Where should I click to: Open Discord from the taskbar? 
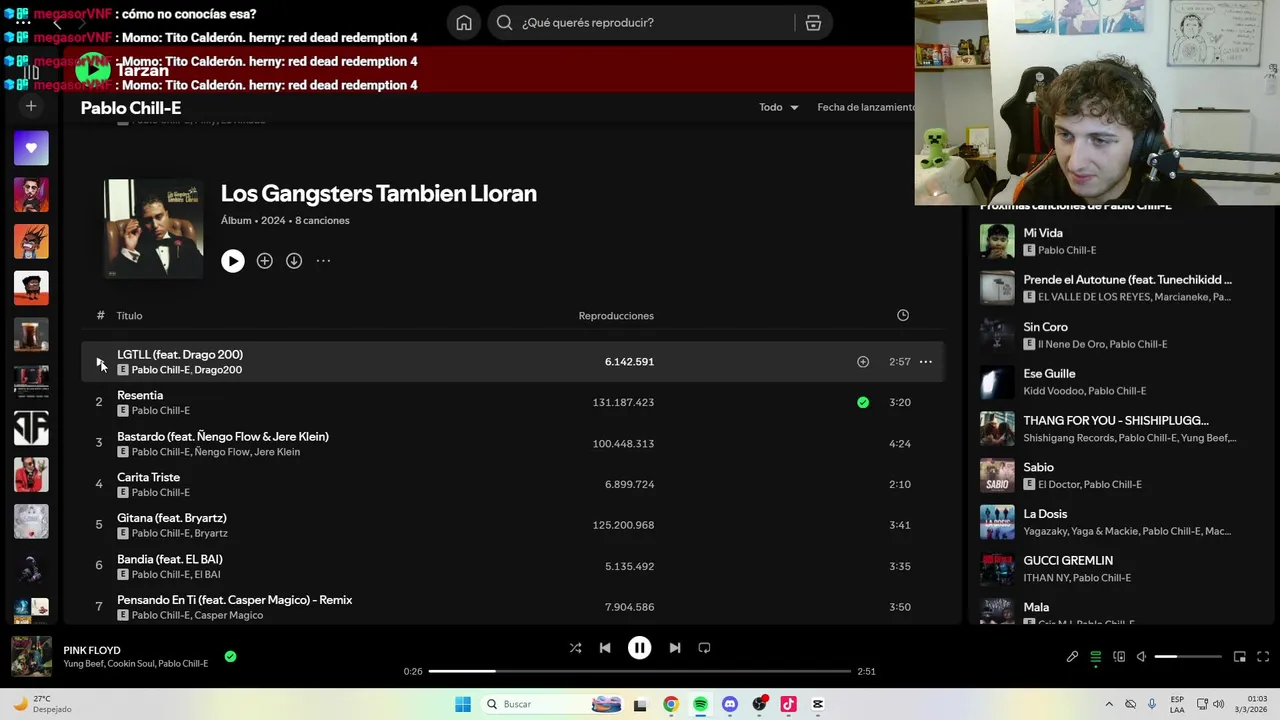click(730, 704)
